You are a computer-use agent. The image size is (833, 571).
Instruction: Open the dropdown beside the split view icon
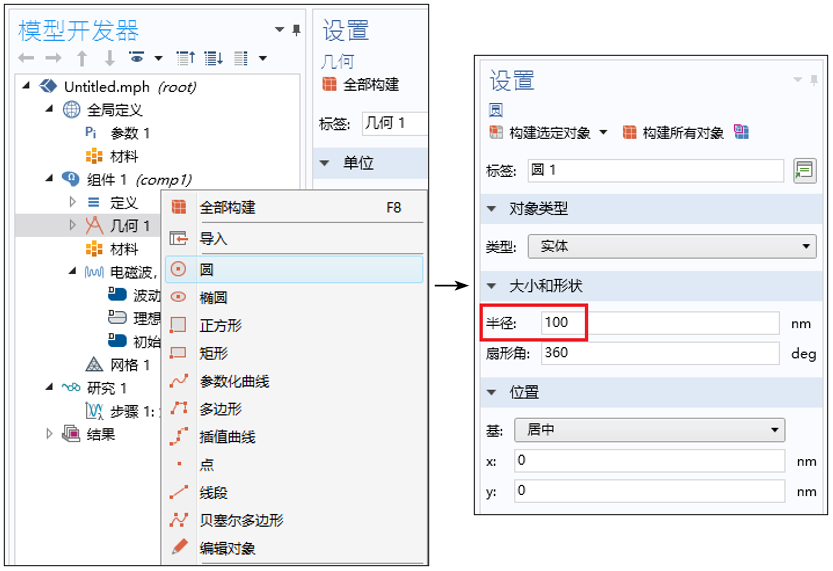pyautogui.click(x=263, y=58)
